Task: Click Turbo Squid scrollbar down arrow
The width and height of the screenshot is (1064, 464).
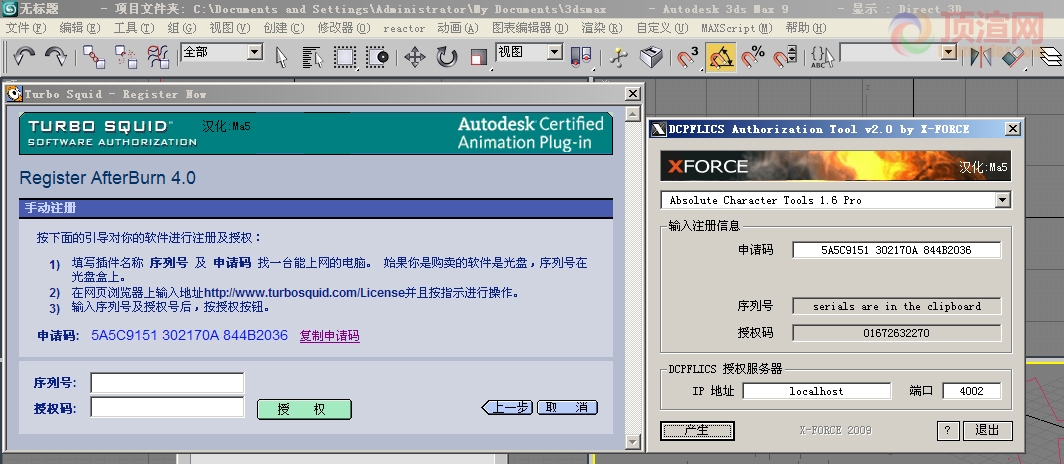Action: click(x=632, y=442)
